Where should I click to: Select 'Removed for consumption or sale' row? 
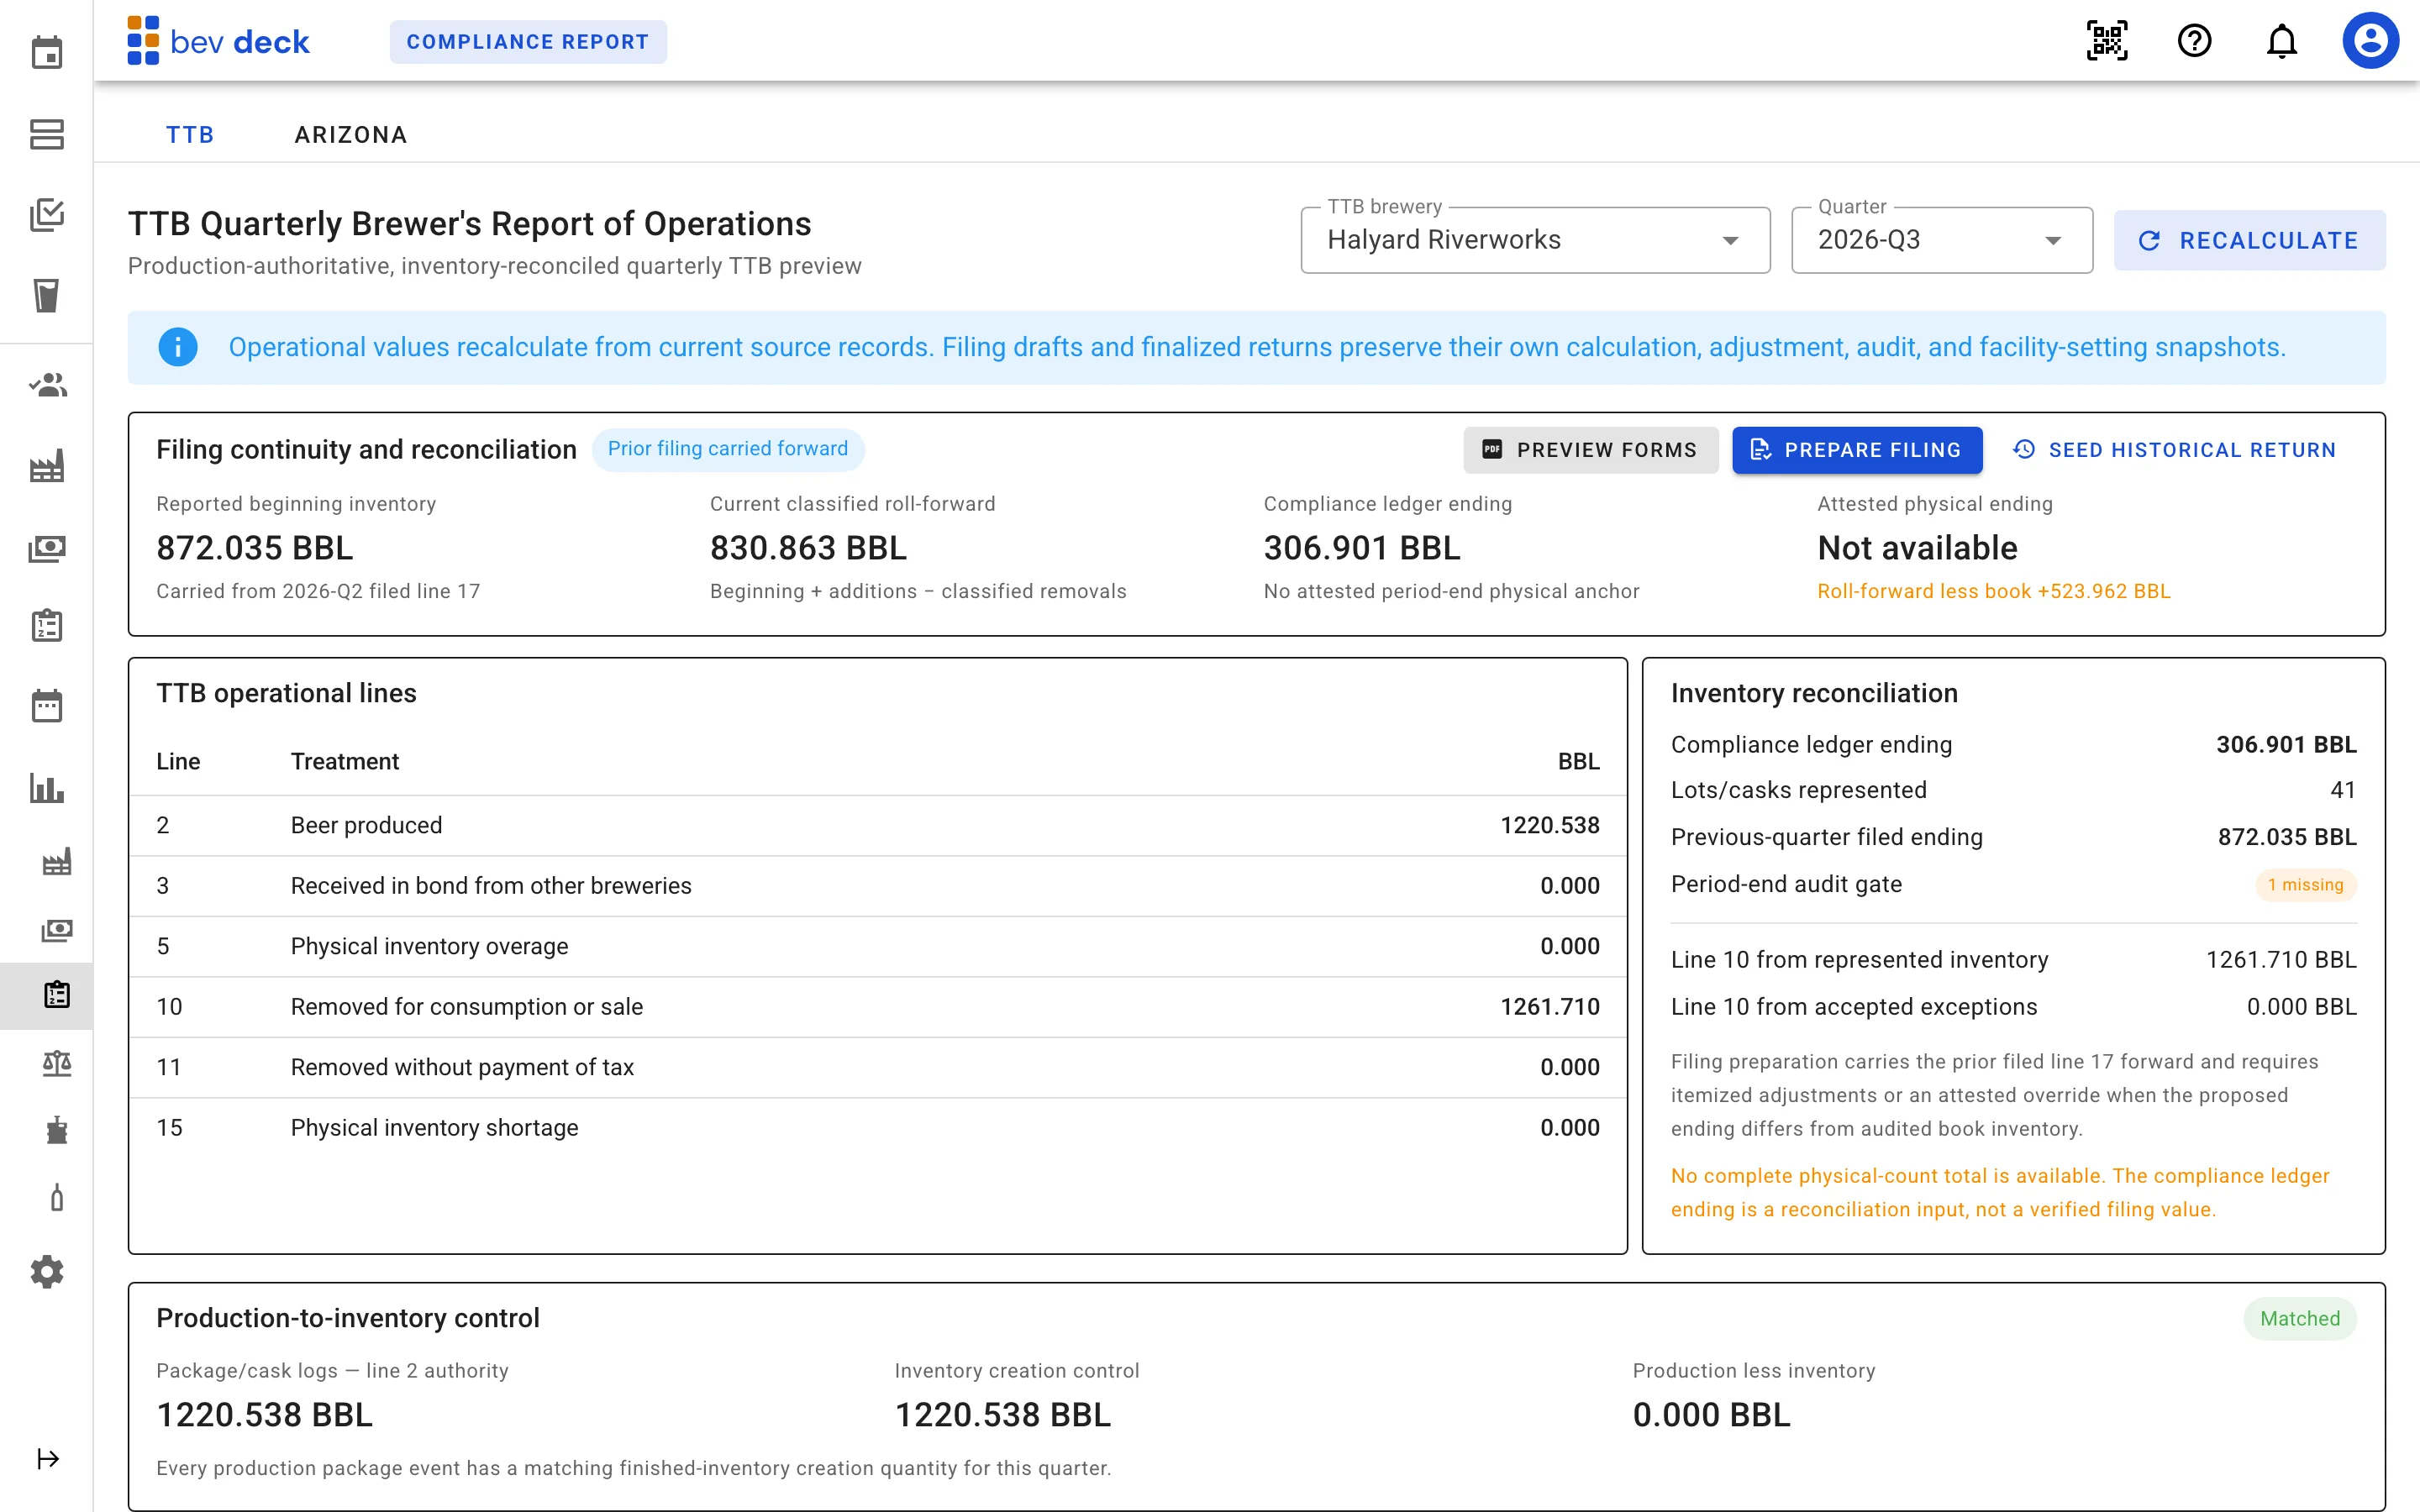coord(877,1007)
